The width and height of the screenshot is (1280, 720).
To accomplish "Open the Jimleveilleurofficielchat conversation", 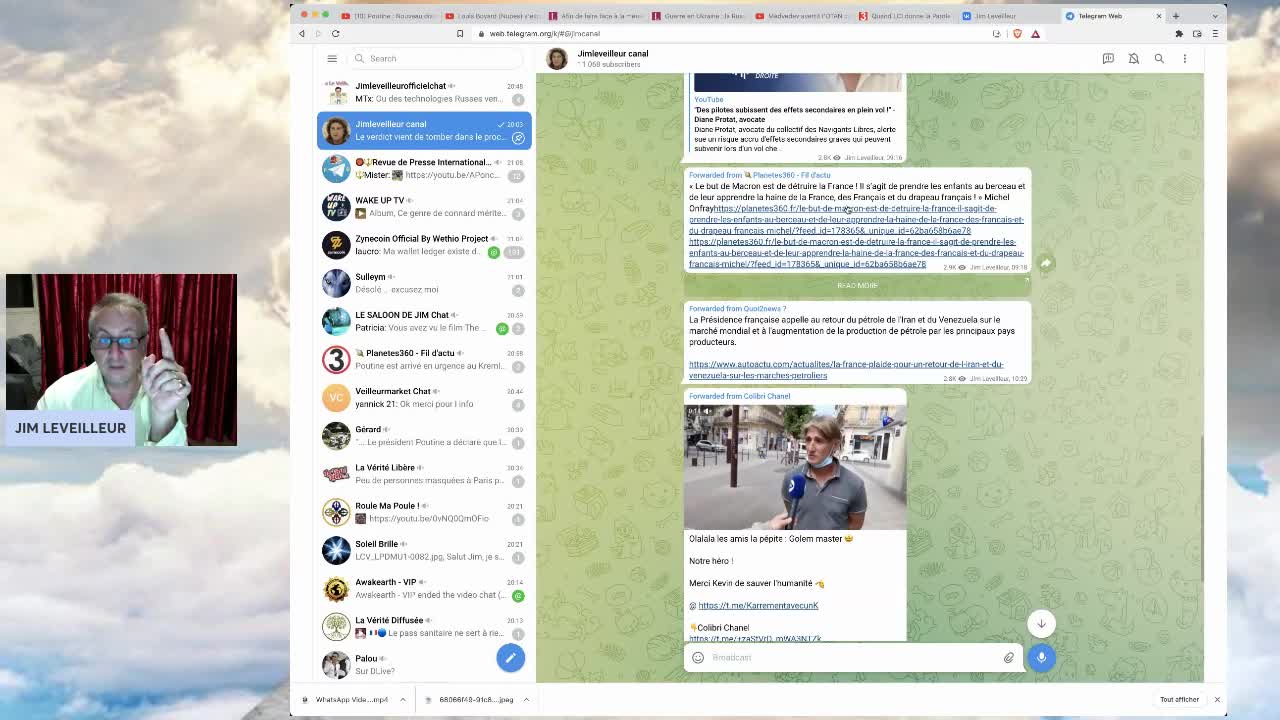I will coord(424,92).
